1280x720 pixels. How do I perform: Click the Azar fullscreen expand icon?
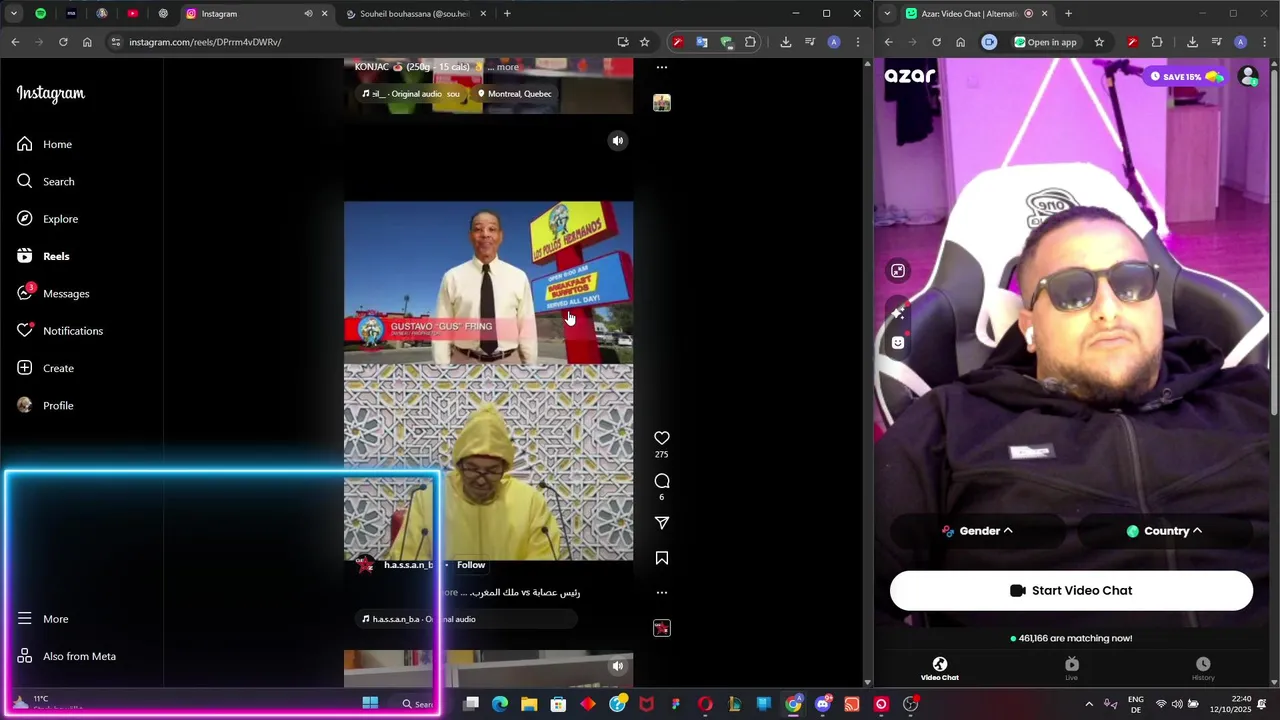898,271
